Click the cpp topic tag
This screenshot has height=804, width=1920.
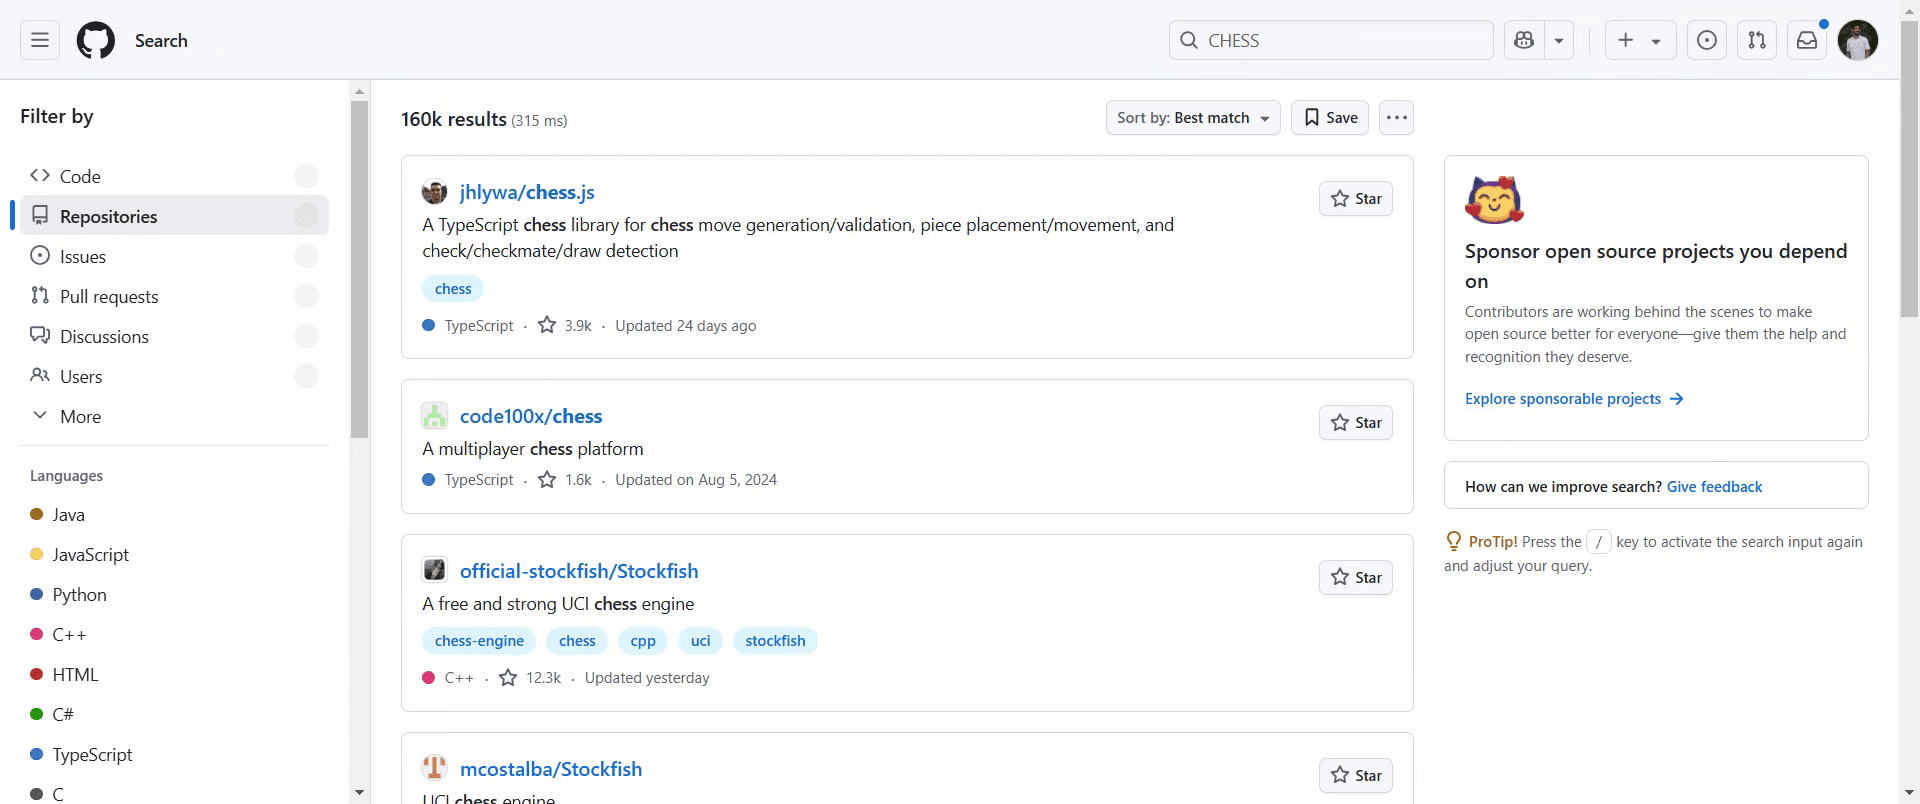coord(643,641)
